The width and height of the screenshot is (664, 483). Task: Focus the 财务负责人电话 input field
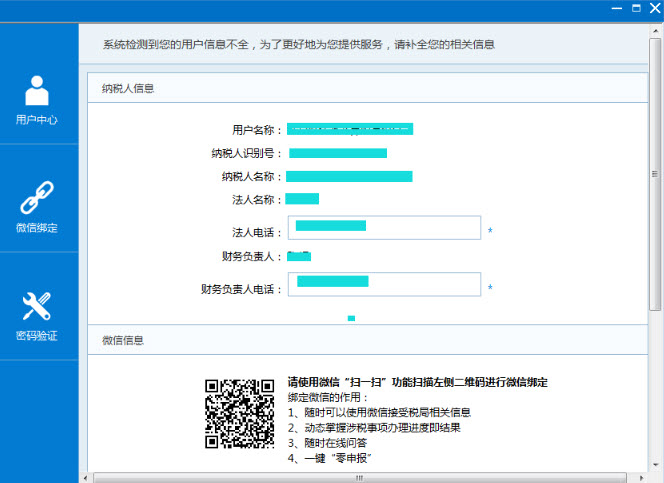click(385, 284)
